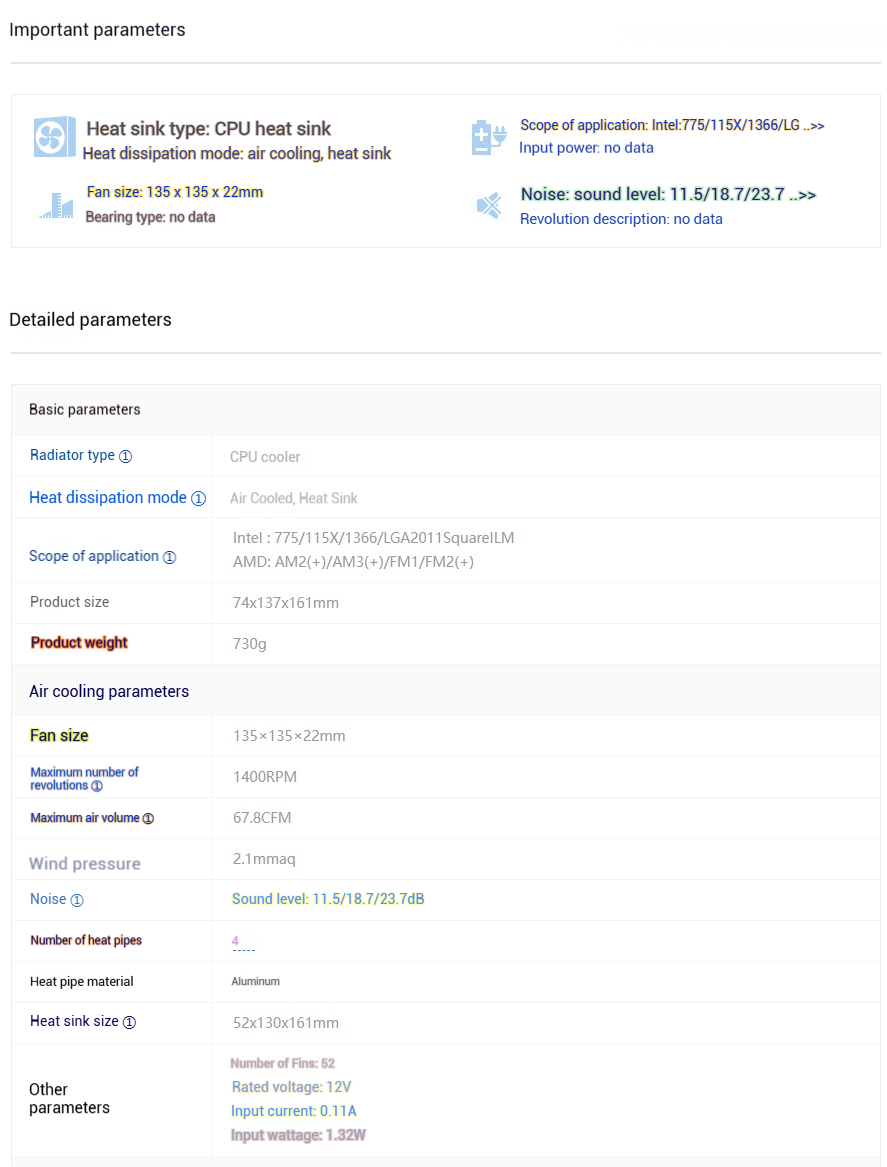Screen dimensions: 887x1167
Task: Open the Scope of application parameter link
Action: click(94, 556)
